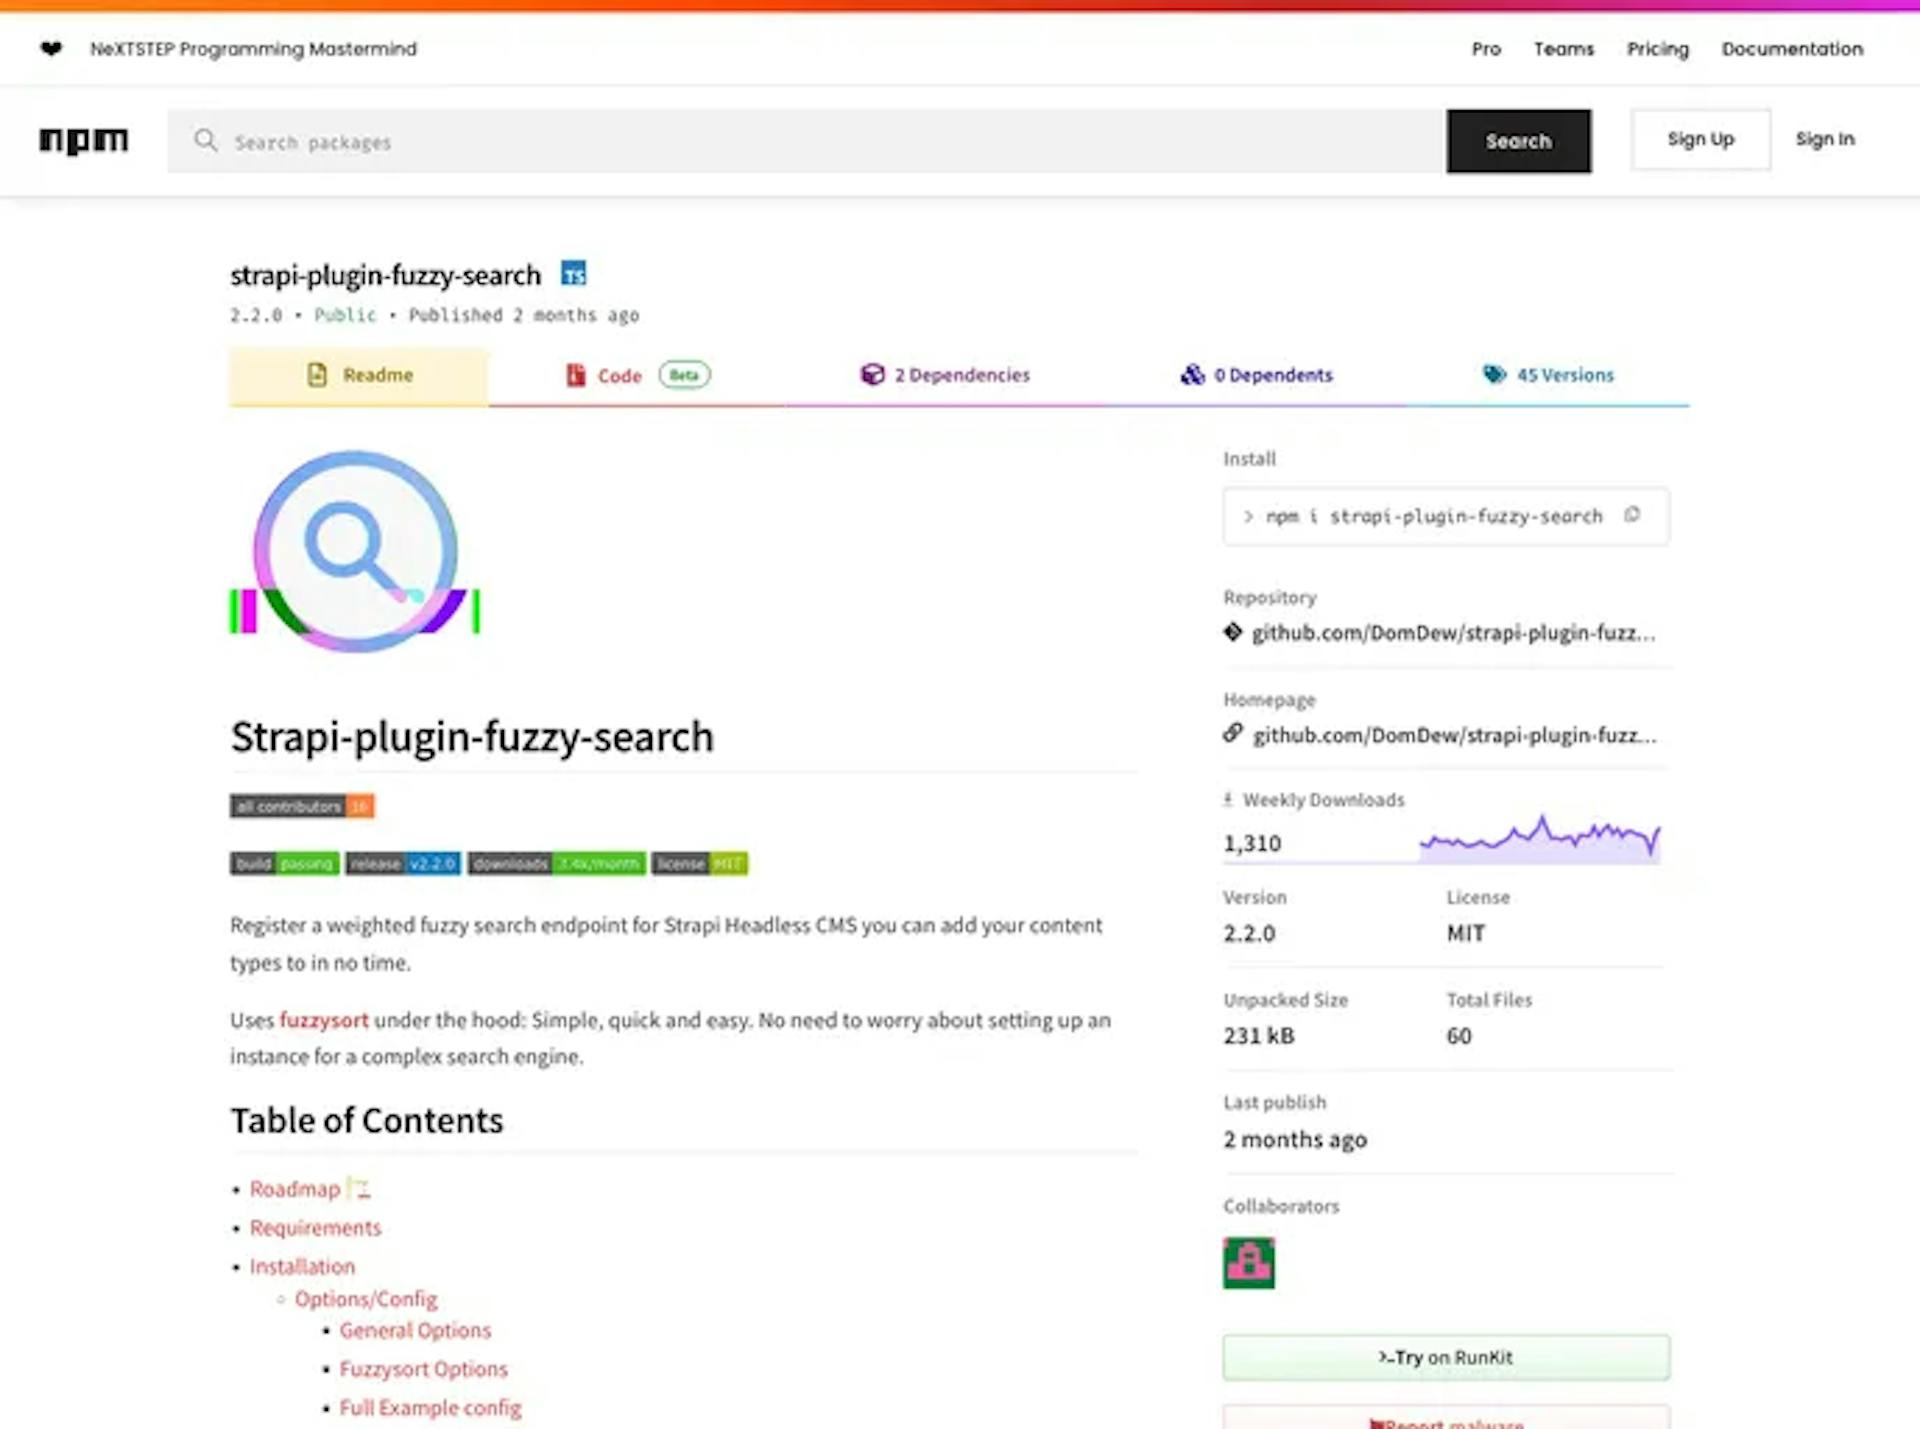The height and width of the screenshot is (1429, 1920).
Task: Jump to Requirements section link
Action: (315, 1228)
